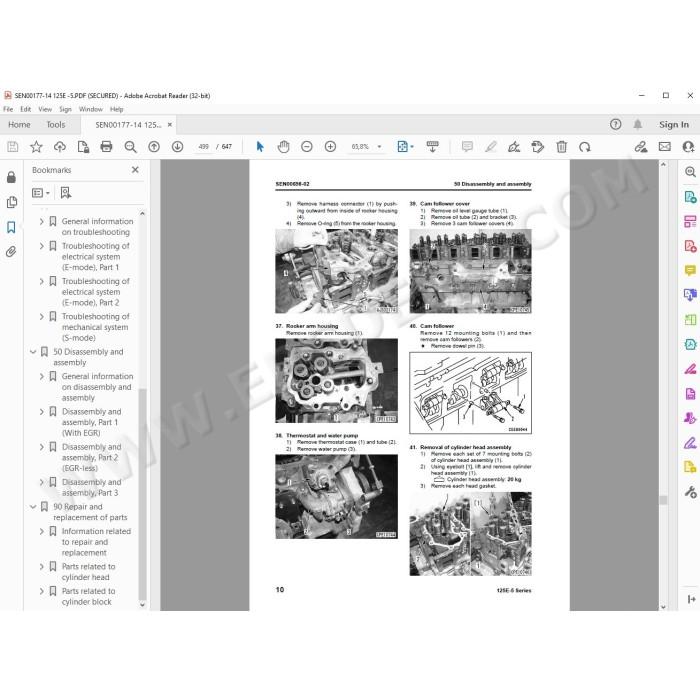Image resolution: width=700 pixels, height=700 pixels.
Task: Open Parts related to cylinder block bookmark
Action: tap(88, 596)
